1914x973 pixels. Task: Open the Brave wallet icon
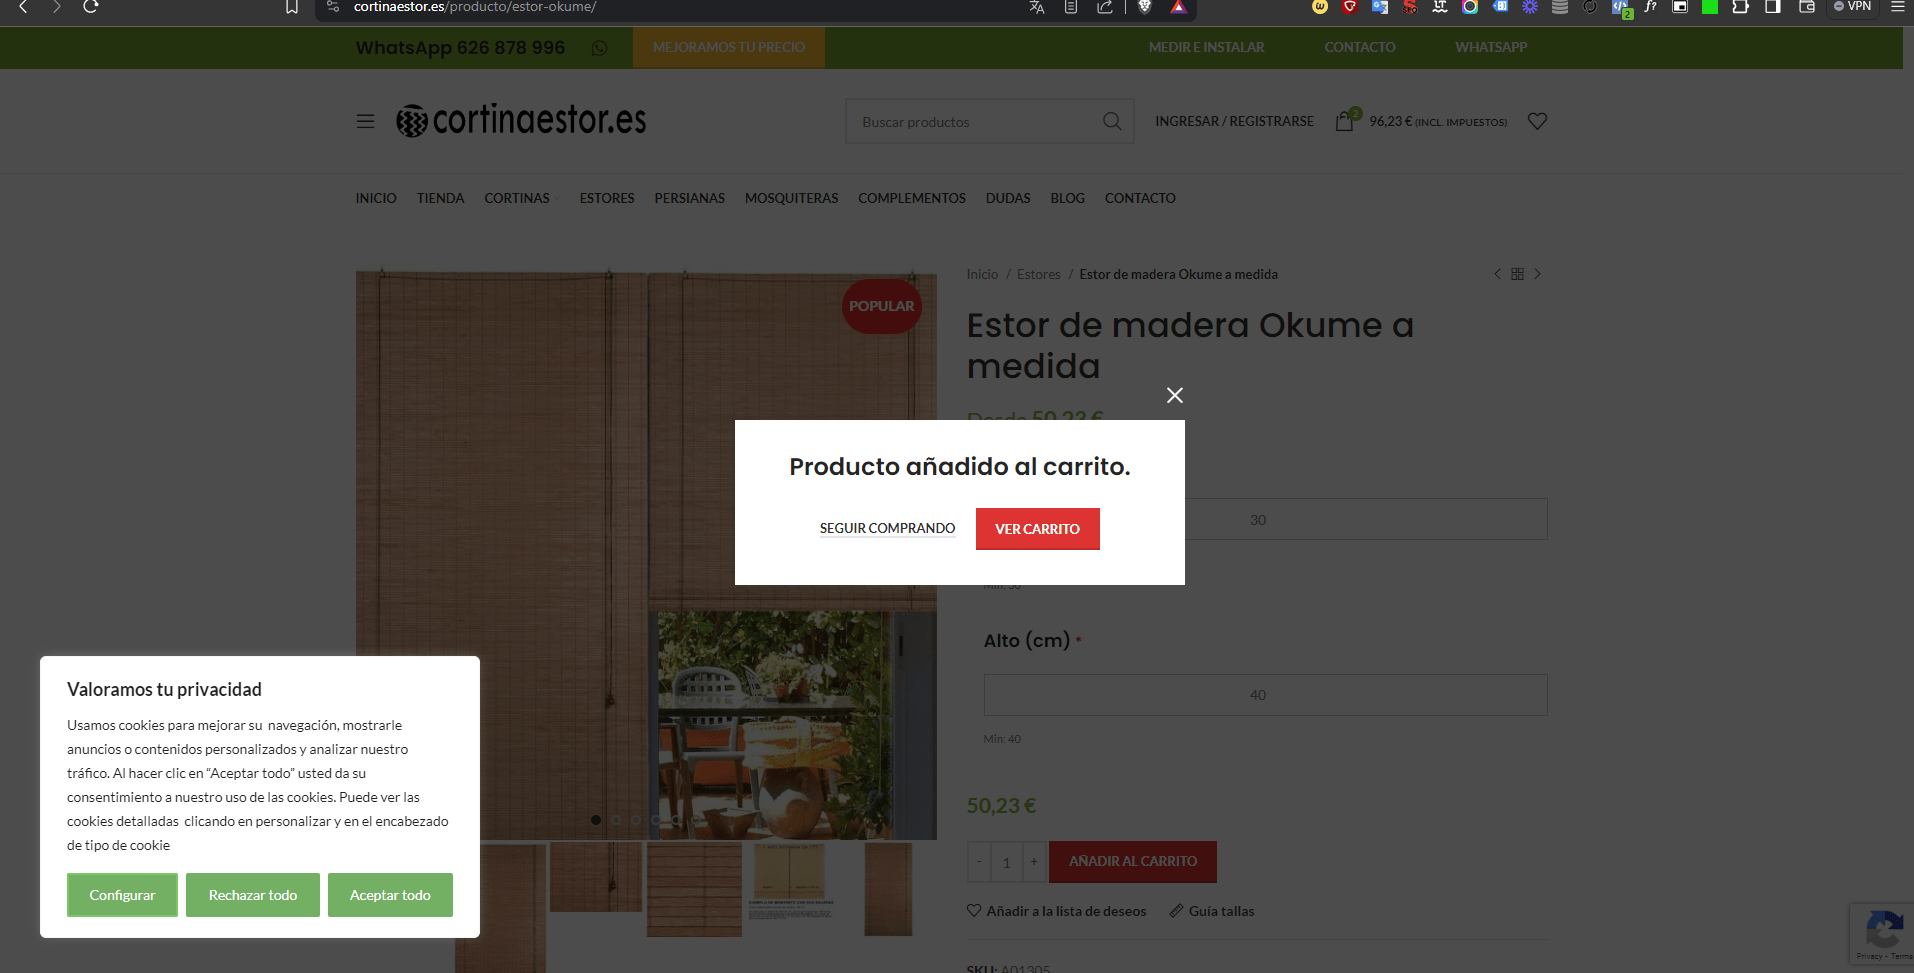(x=1807, y=7)
